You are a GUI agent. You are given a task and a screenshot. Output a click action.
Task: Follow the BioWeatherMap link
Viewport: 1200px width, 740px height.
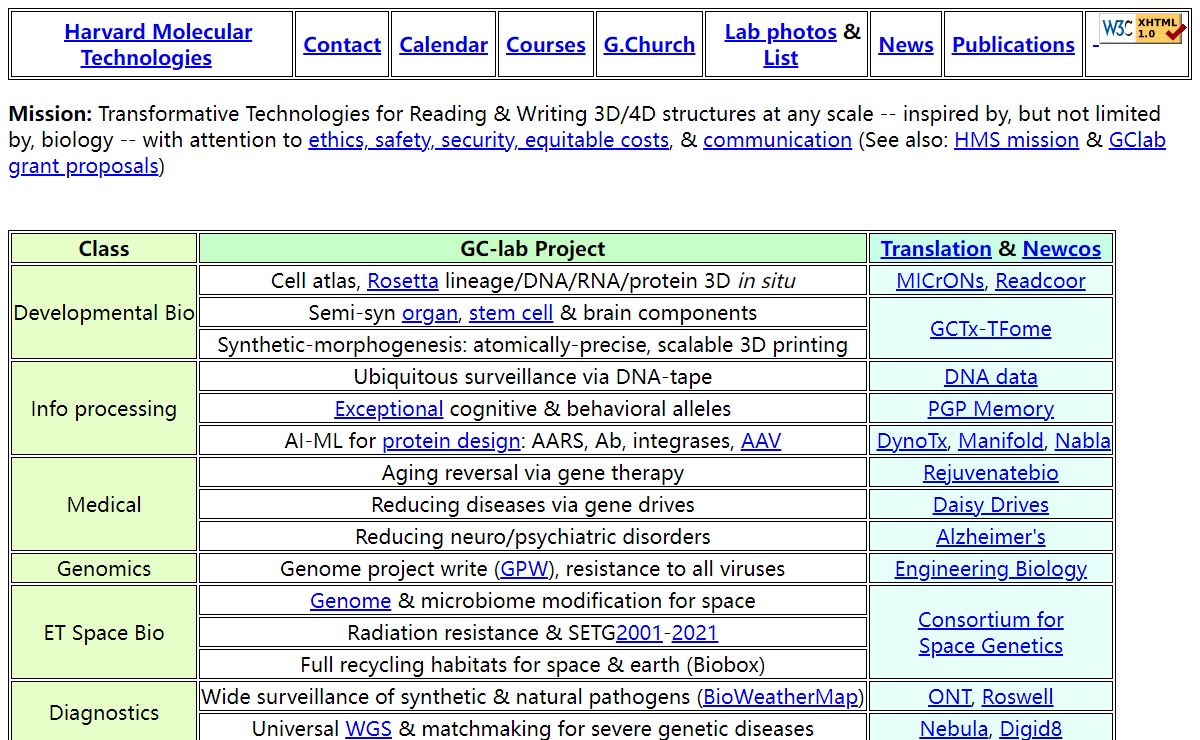tap(780, 697)
